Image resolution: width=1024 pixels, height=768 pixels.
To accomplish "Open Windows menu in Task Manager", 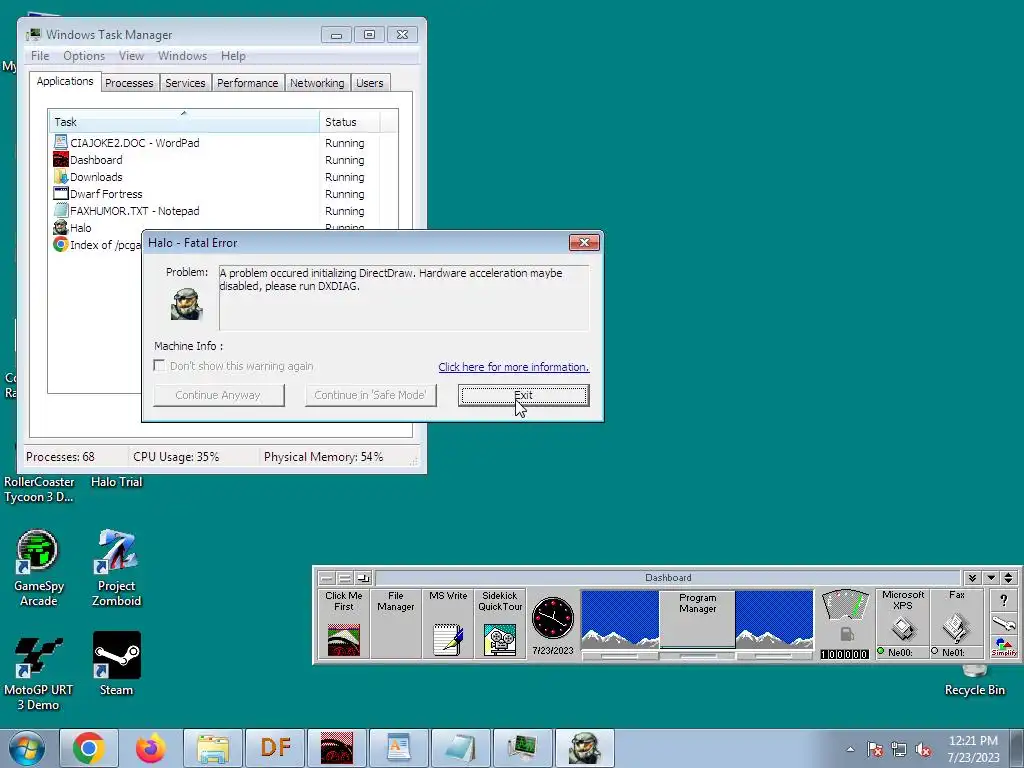I will [x=182, y=56].
